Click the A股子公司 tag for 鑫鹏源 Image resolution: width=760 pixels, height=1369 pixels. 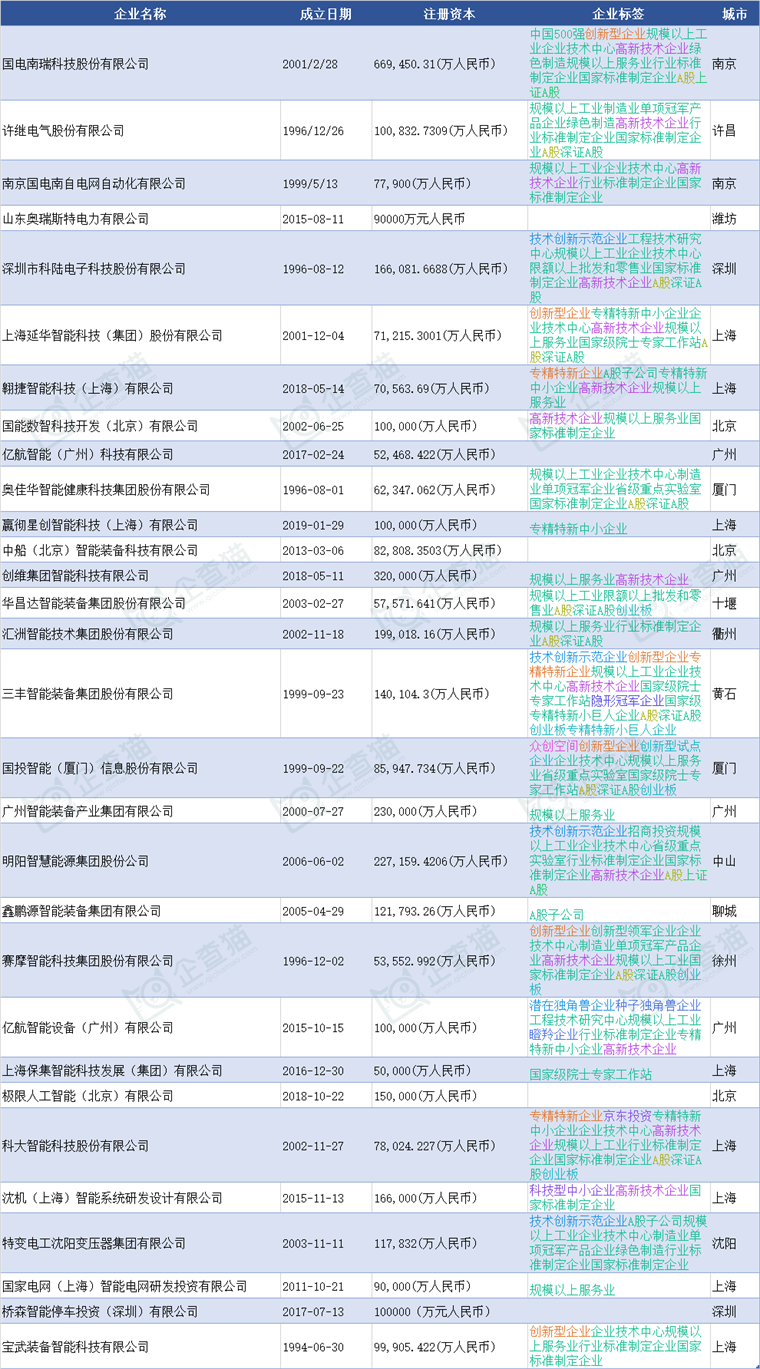click(557, 914)
